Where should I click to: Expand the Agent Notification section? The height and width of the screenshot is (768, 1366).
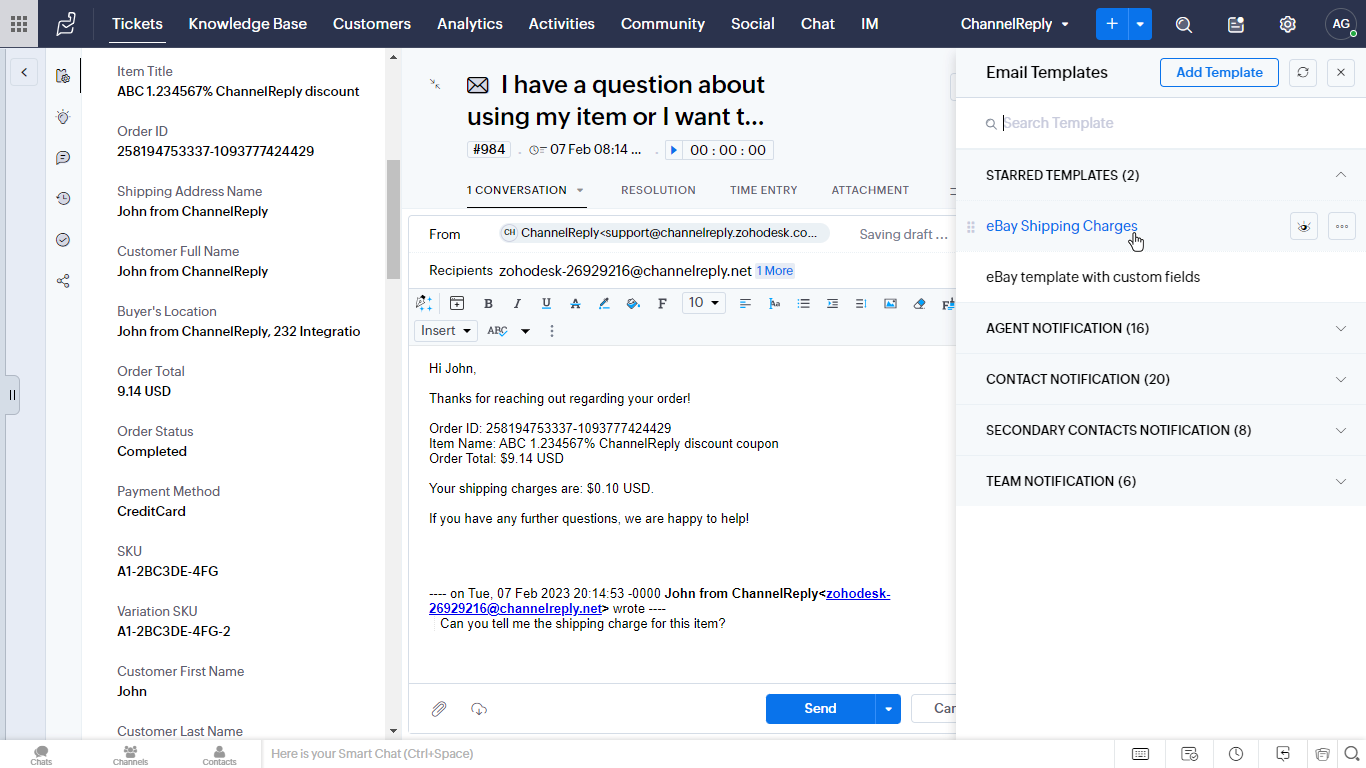click(x=1341, y=328)
